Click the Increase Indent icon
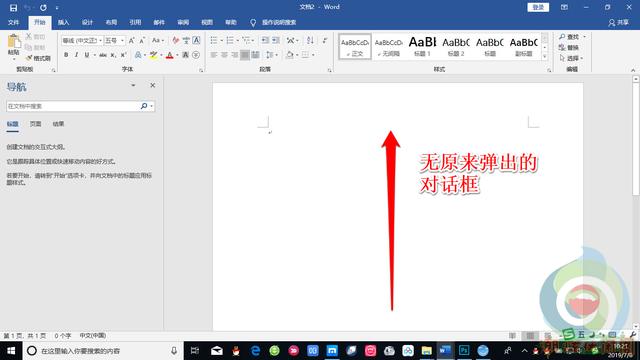The width and height of the screenshot is (640, 360). pyautogui.click(x=276, y=40)
